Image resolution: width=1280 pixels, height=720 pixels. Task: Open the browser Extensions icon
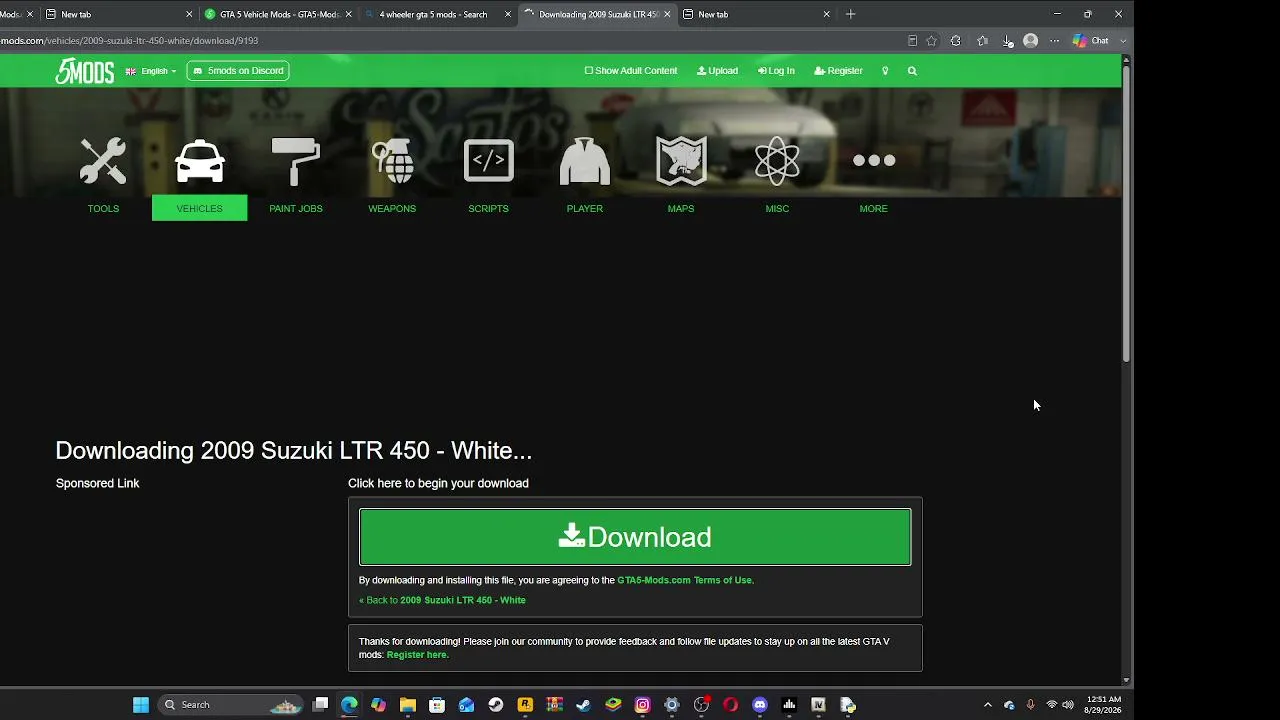pyautogui.click(x=956, y=41)
